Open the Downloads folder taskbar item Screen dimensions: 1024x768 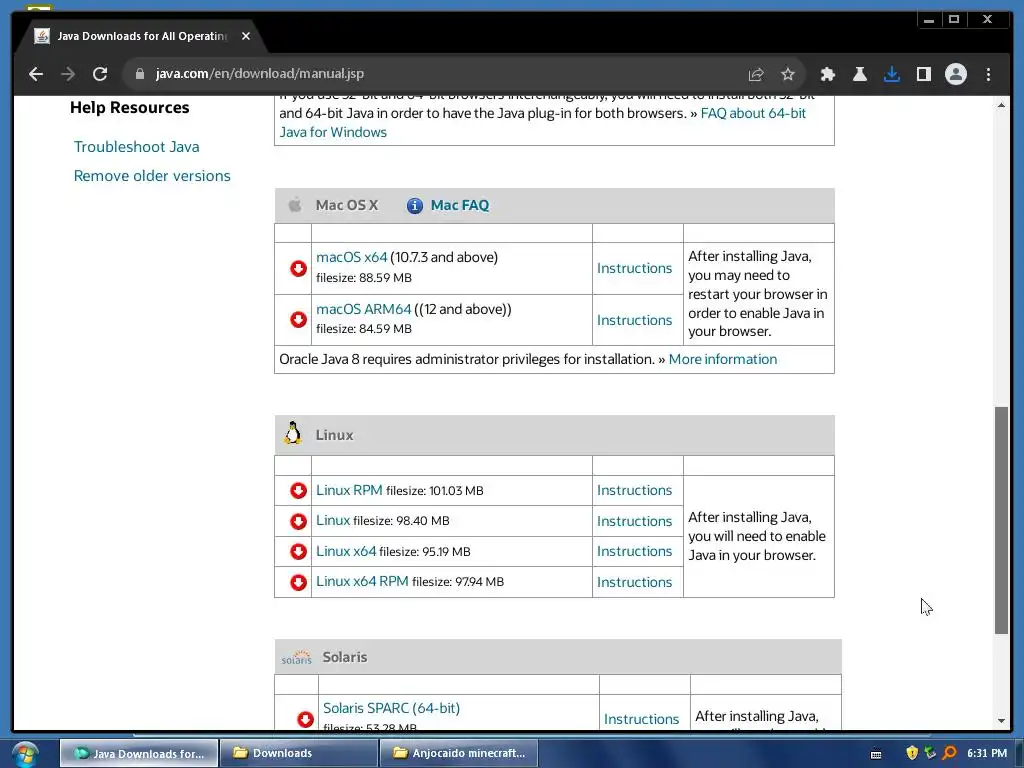298,753
